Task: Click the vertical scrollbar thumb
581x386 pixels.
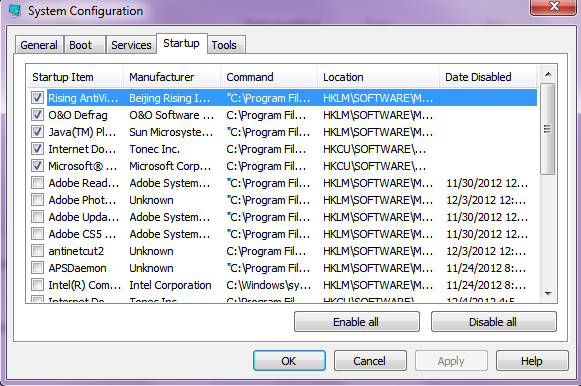Action: [x=548, y=129]
